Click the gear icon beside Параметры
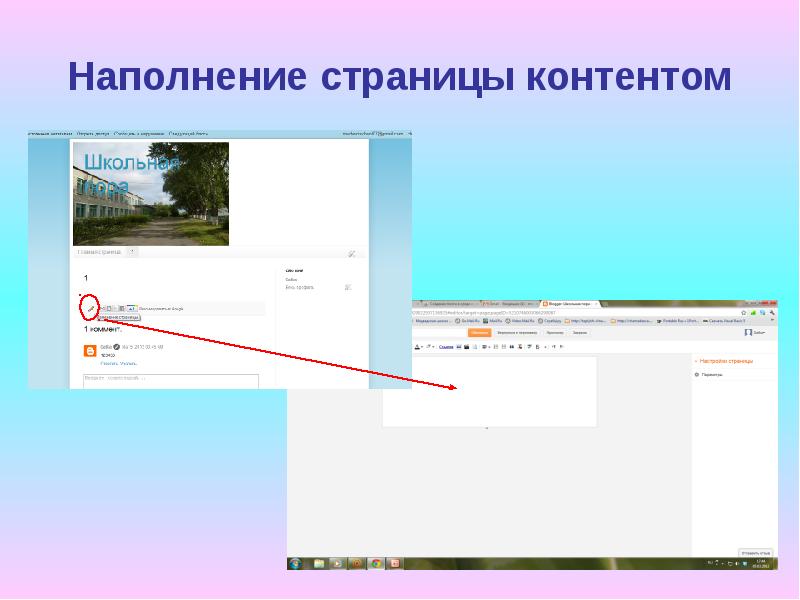This screenshot has width=800, height=600. 696,374
